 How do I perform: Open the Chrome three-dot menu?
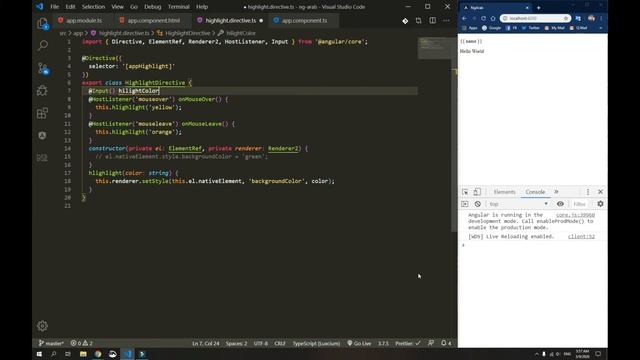coord(601,18)
